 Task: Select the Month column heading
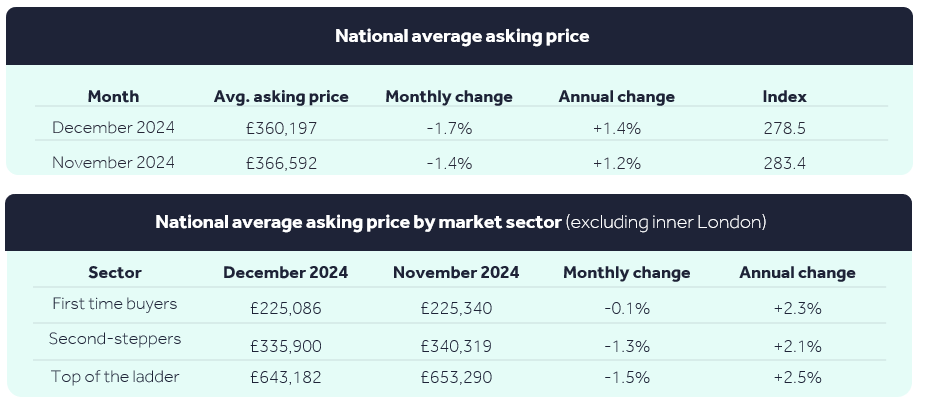113,96
